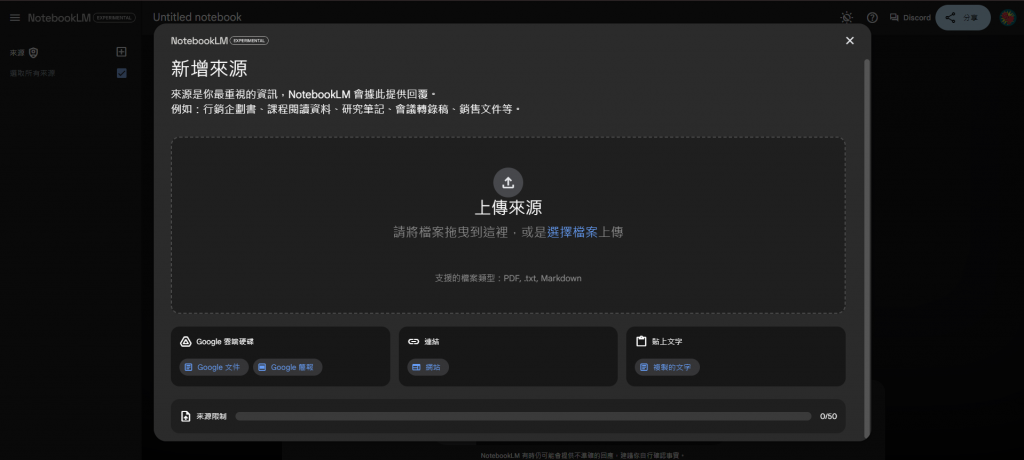Open the Discord link
The width and height of the screenshot is (1024, 460).
tap(910, 18)
